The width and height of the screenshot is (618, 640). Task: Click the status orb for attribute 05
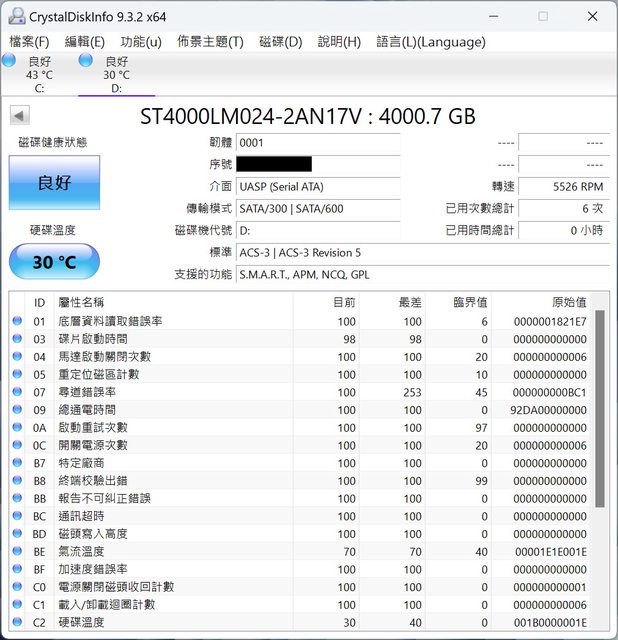(16, 374)
